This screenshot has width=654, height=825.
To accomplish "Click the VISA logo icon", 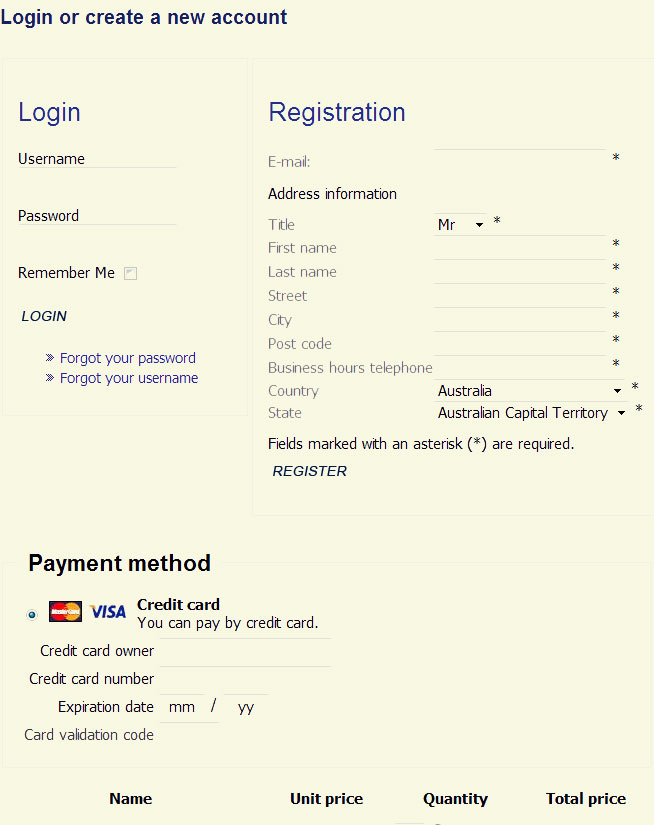I will 108,612.
